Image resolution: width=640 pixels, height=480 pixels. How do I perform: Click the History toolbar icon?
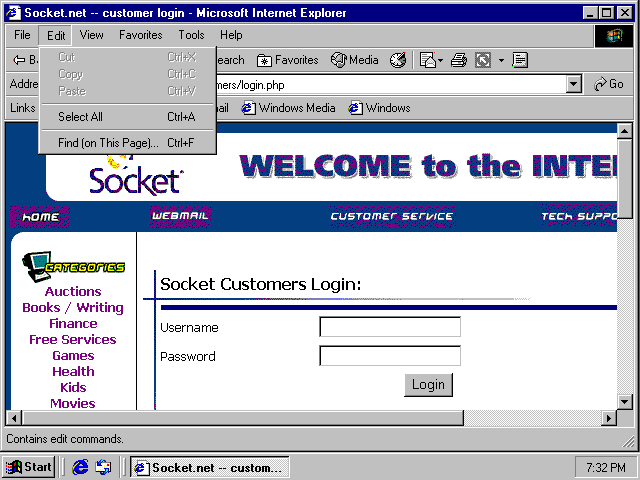398,60
